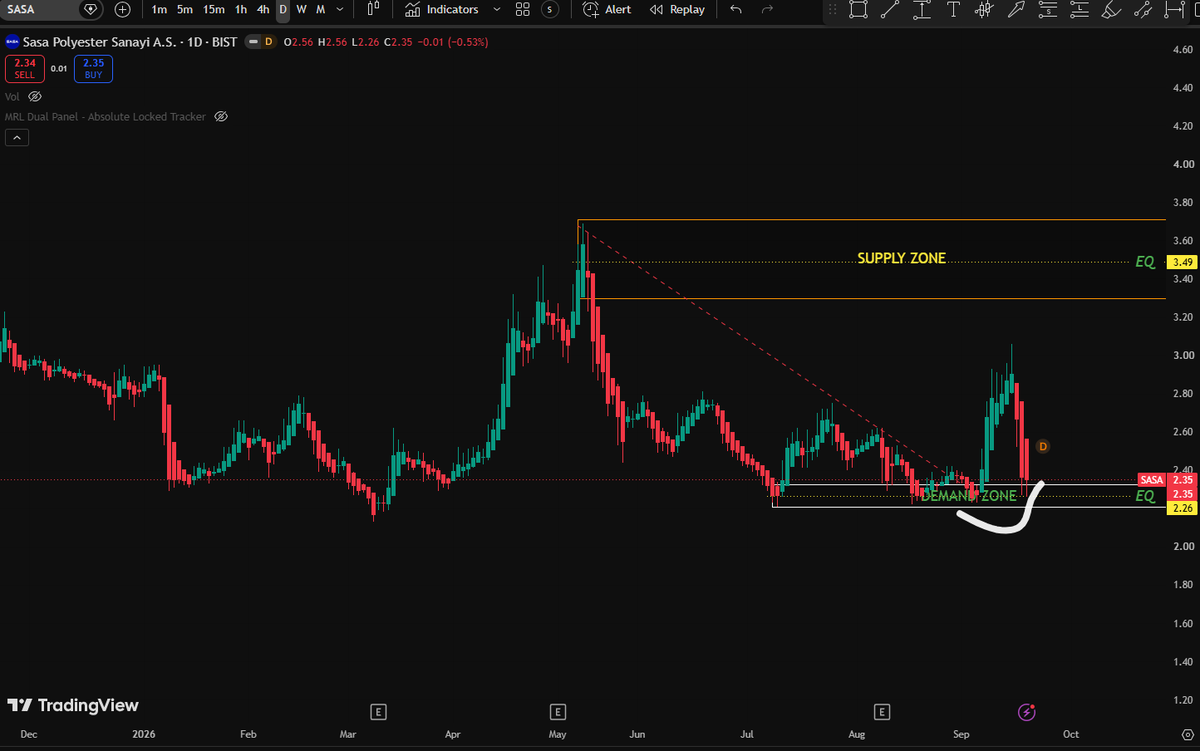Click the circular S button in the top toolbar
1200x751 pixels.
tap(550, 9)
